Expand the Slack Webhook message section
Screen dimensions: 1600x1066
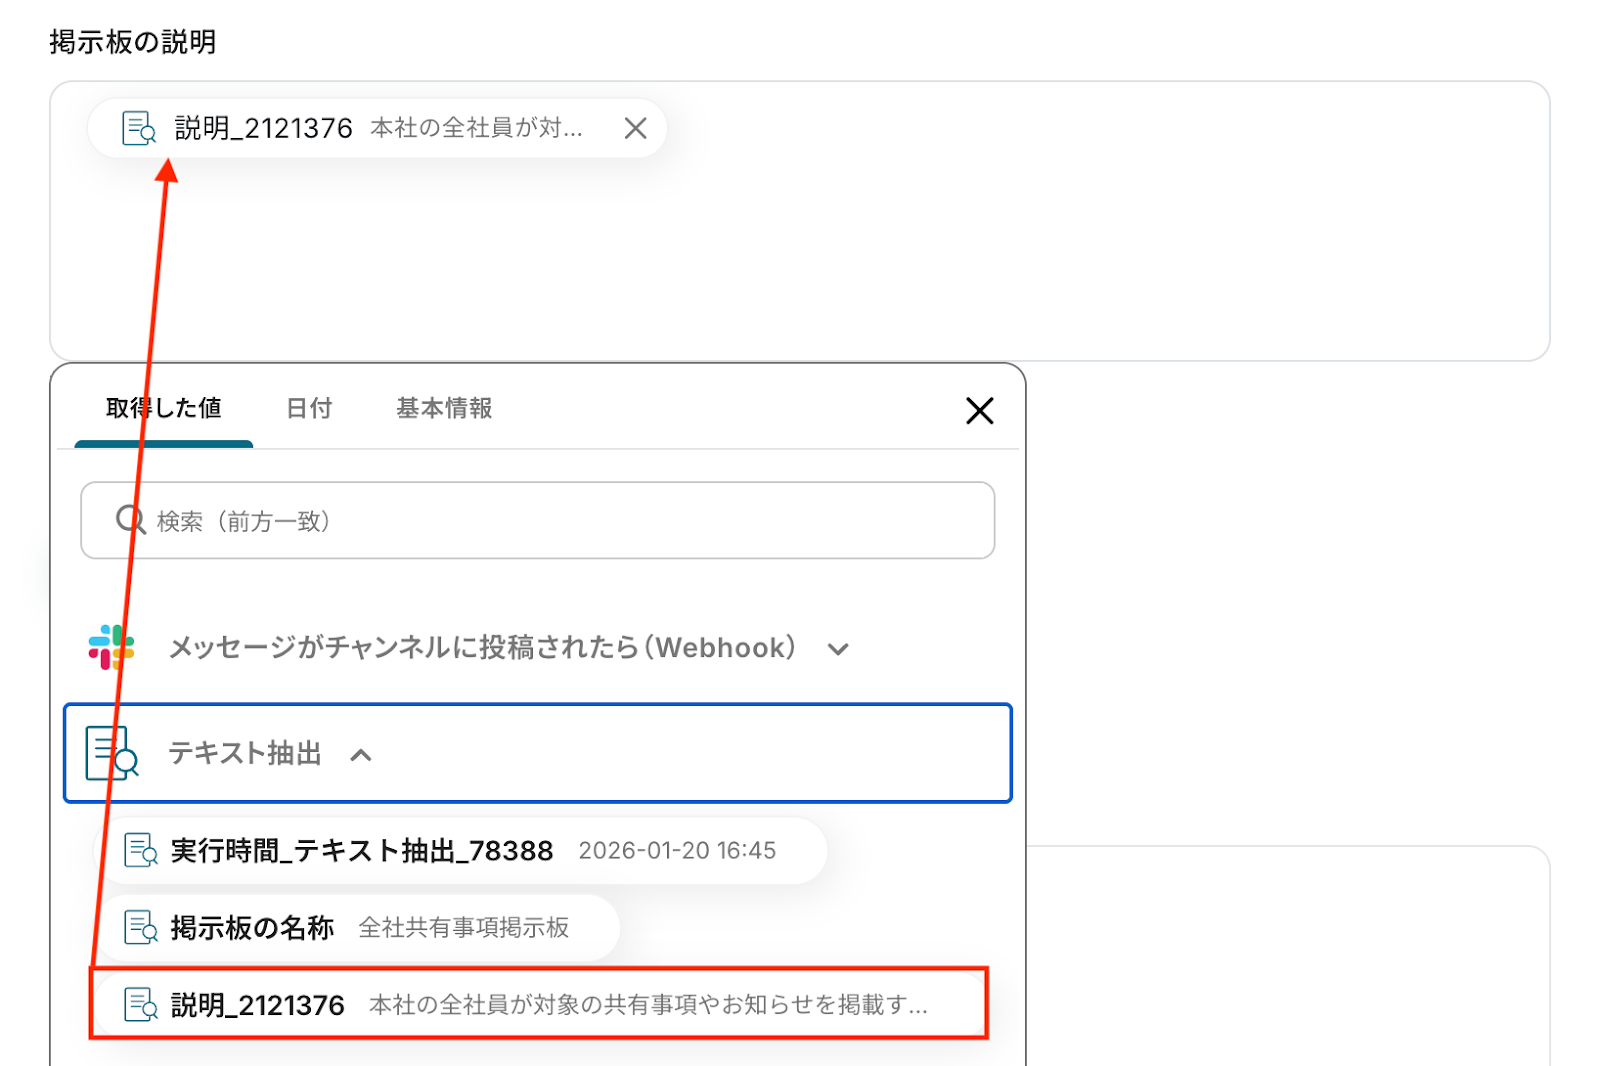pyautogui.click(x=838, y=649)
